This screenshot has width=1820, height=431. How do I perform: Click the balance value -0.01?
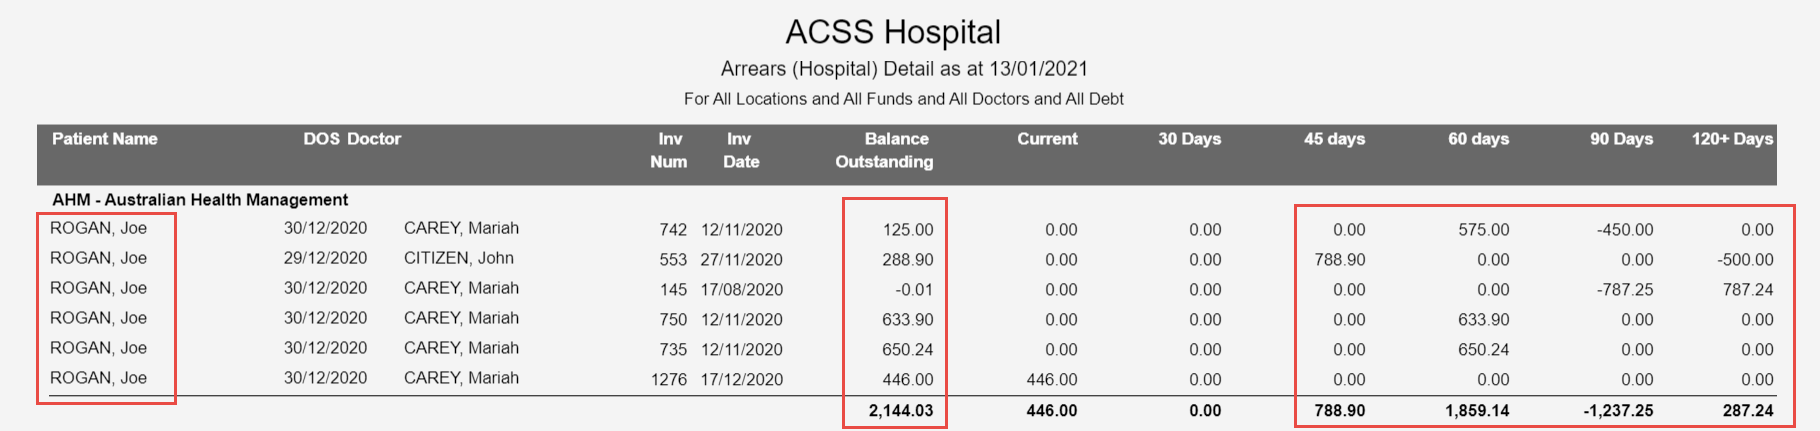click(x=914, y=289)
